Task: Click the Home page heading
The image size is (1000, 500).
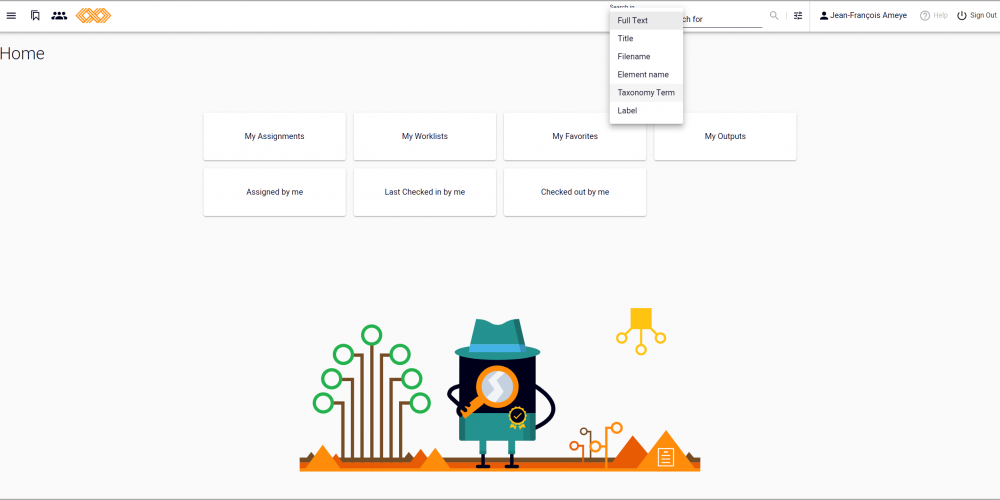Action: (22, 54)
